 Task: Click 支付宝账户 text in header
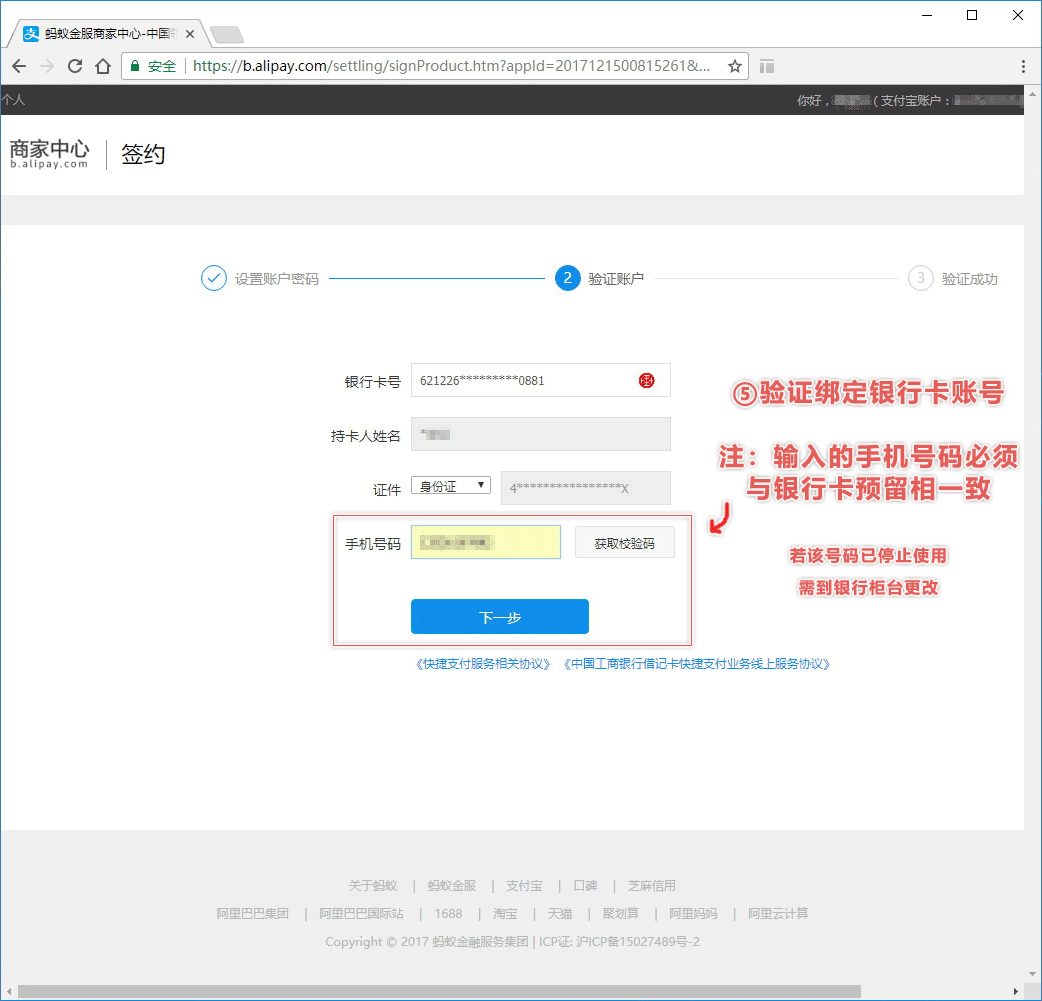[x=910, y=100]
